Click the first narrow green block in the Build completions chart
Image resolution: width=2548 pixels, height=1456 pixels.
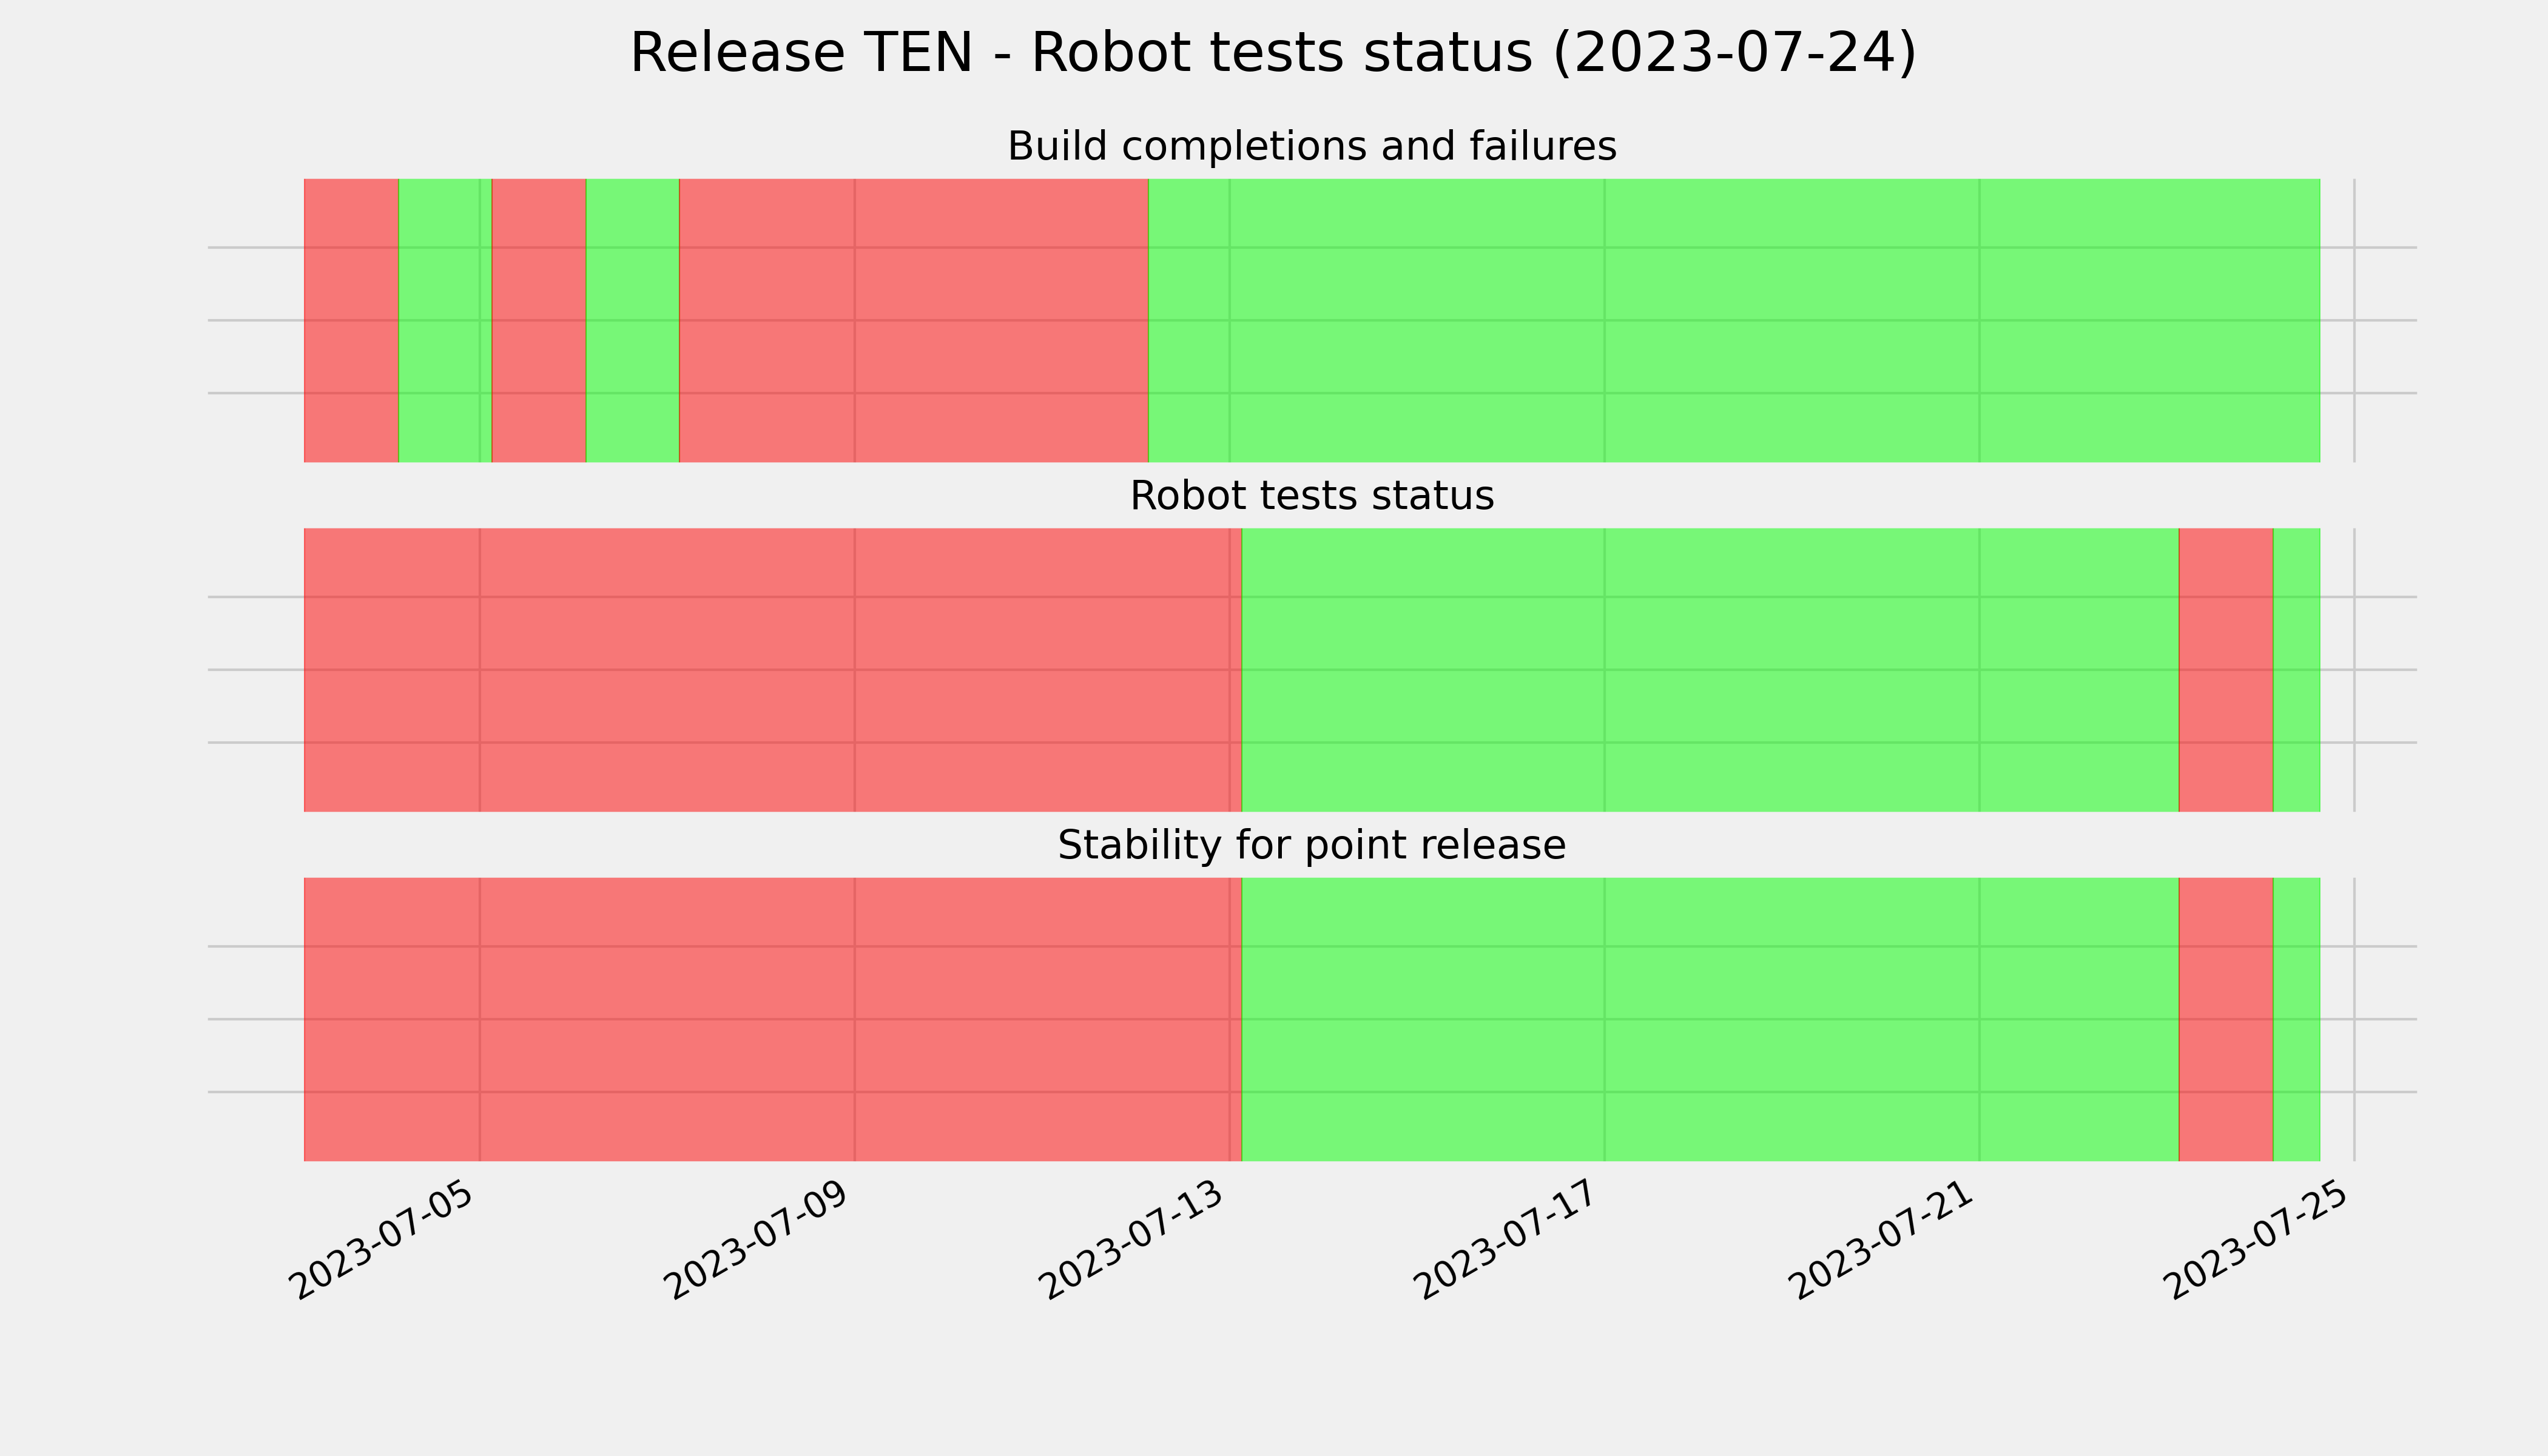click(445, 320)
